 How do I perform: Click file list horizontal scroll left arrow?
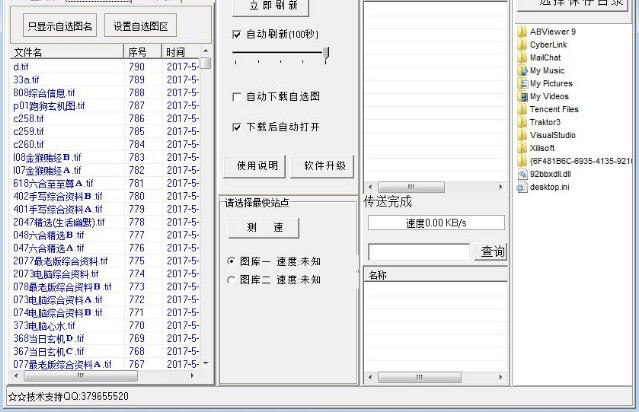point(16,376)
